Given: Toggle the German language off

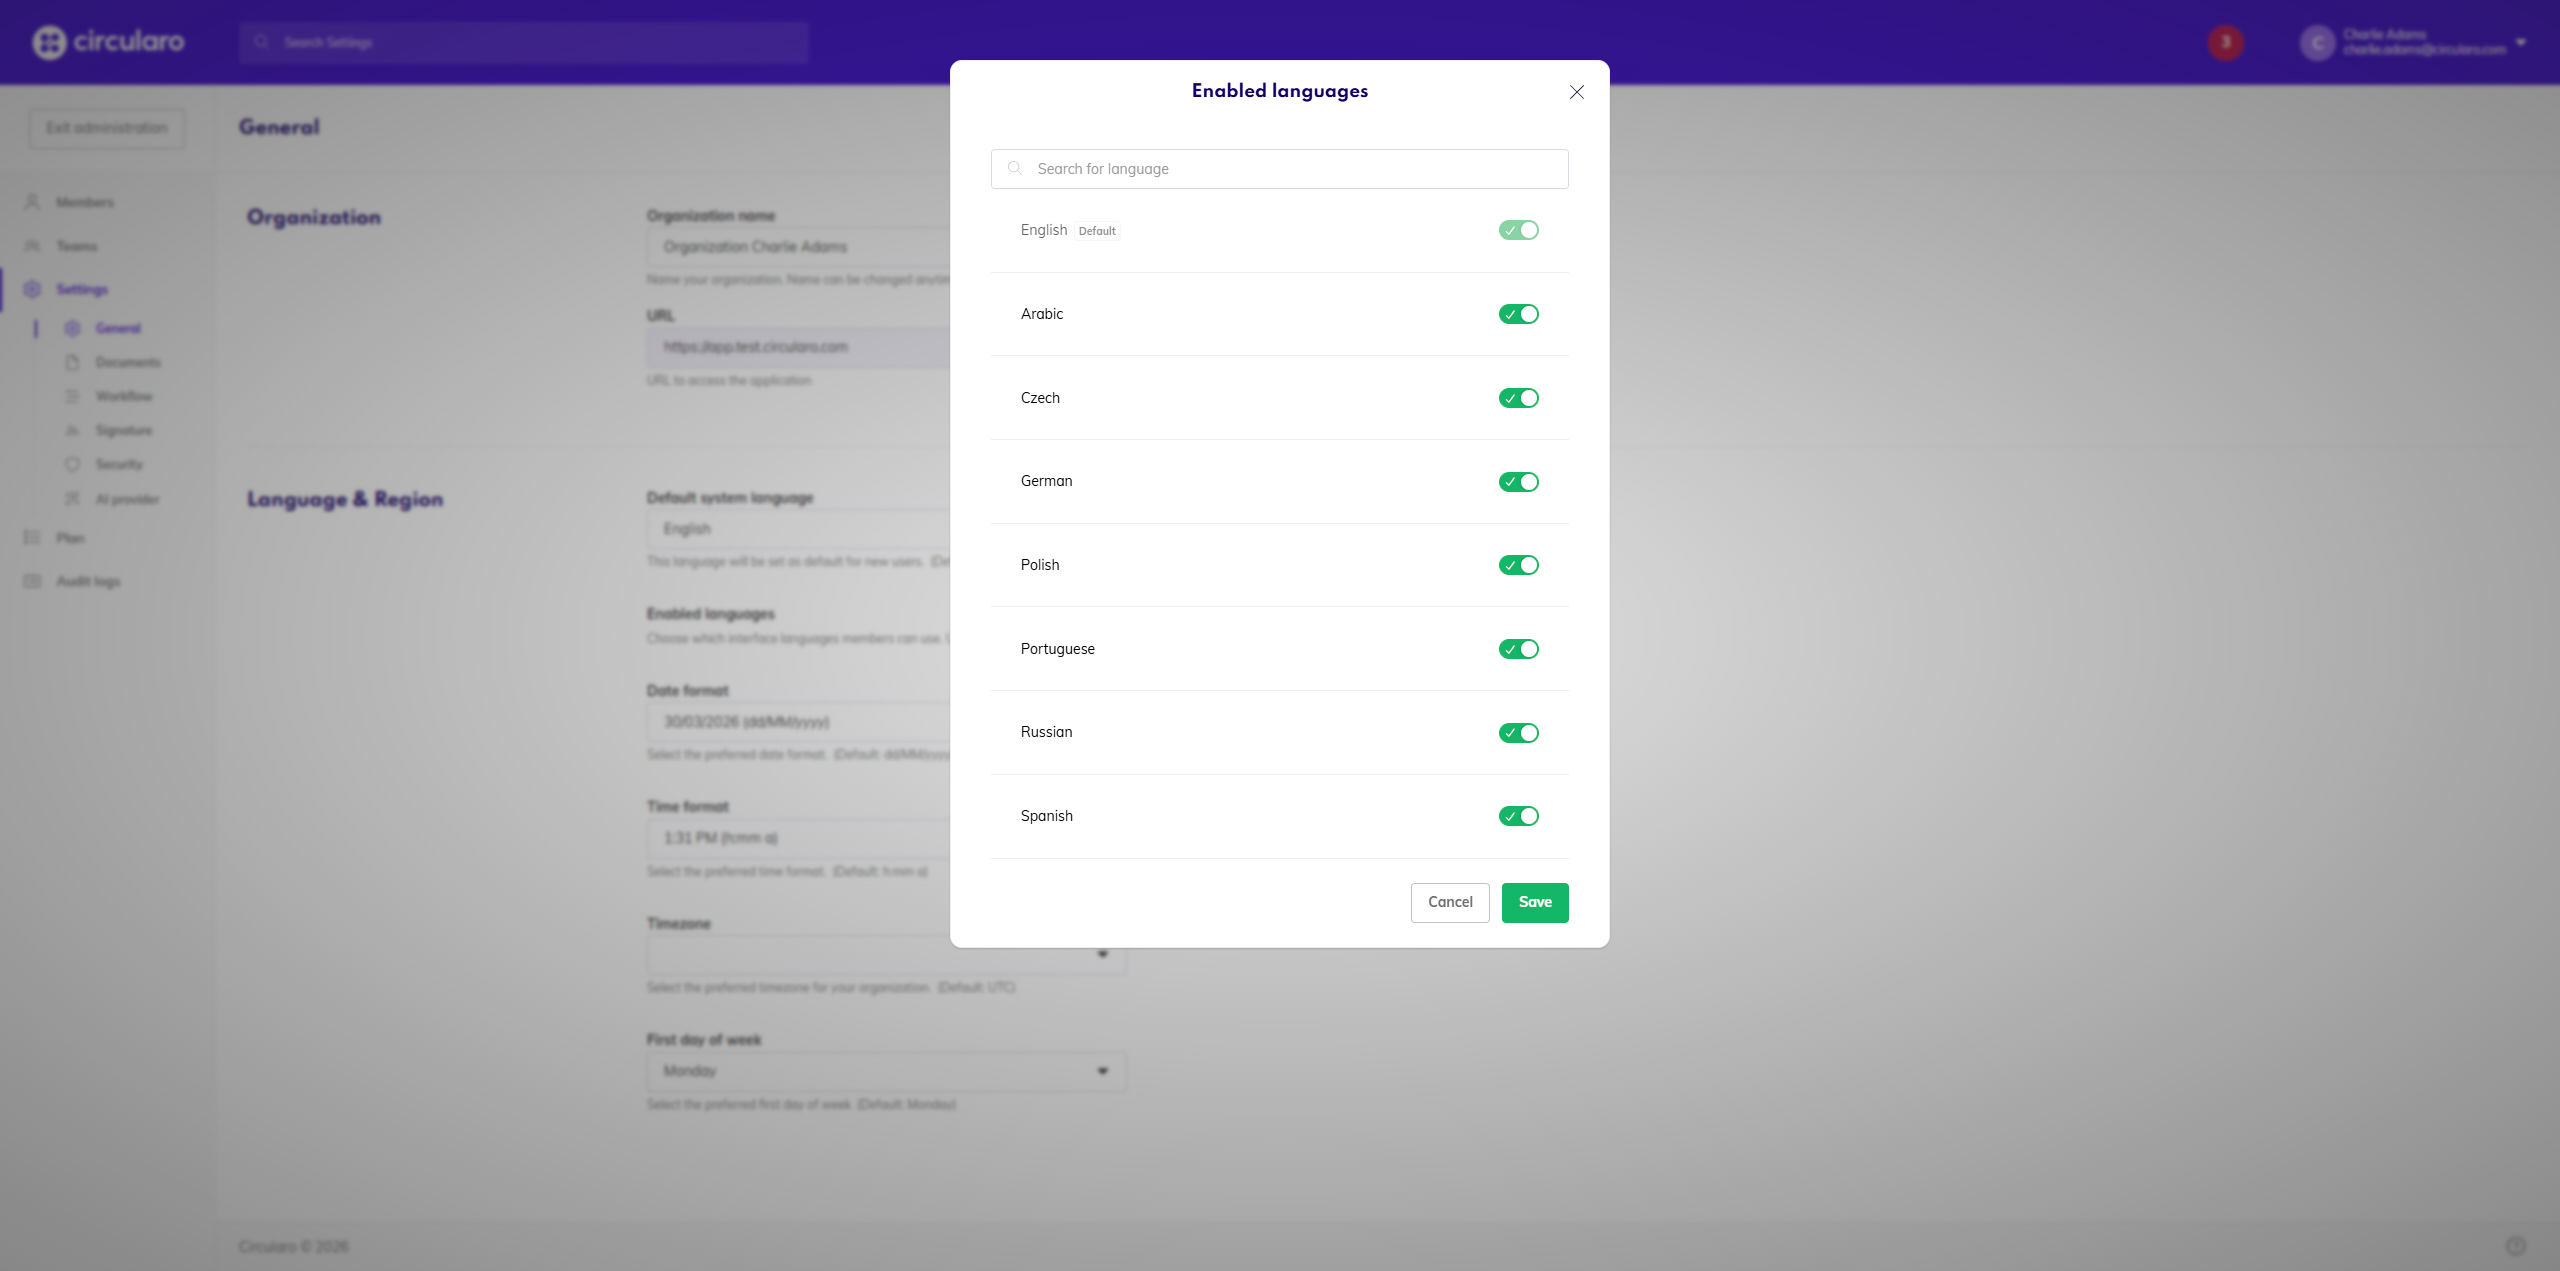Looking at the screenshot, I should pyautogui.click(x=1518, y=482).
